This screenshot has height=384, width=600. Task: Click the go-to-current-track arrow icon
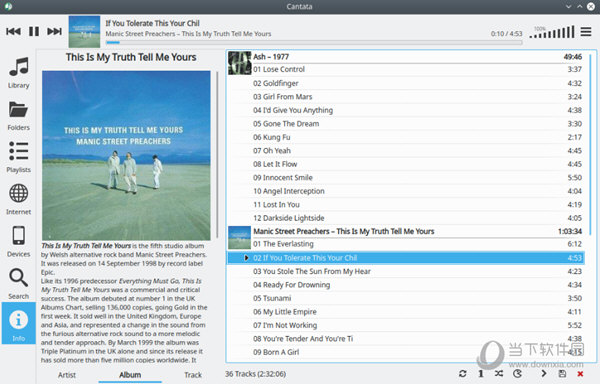(x=544, y=374)
